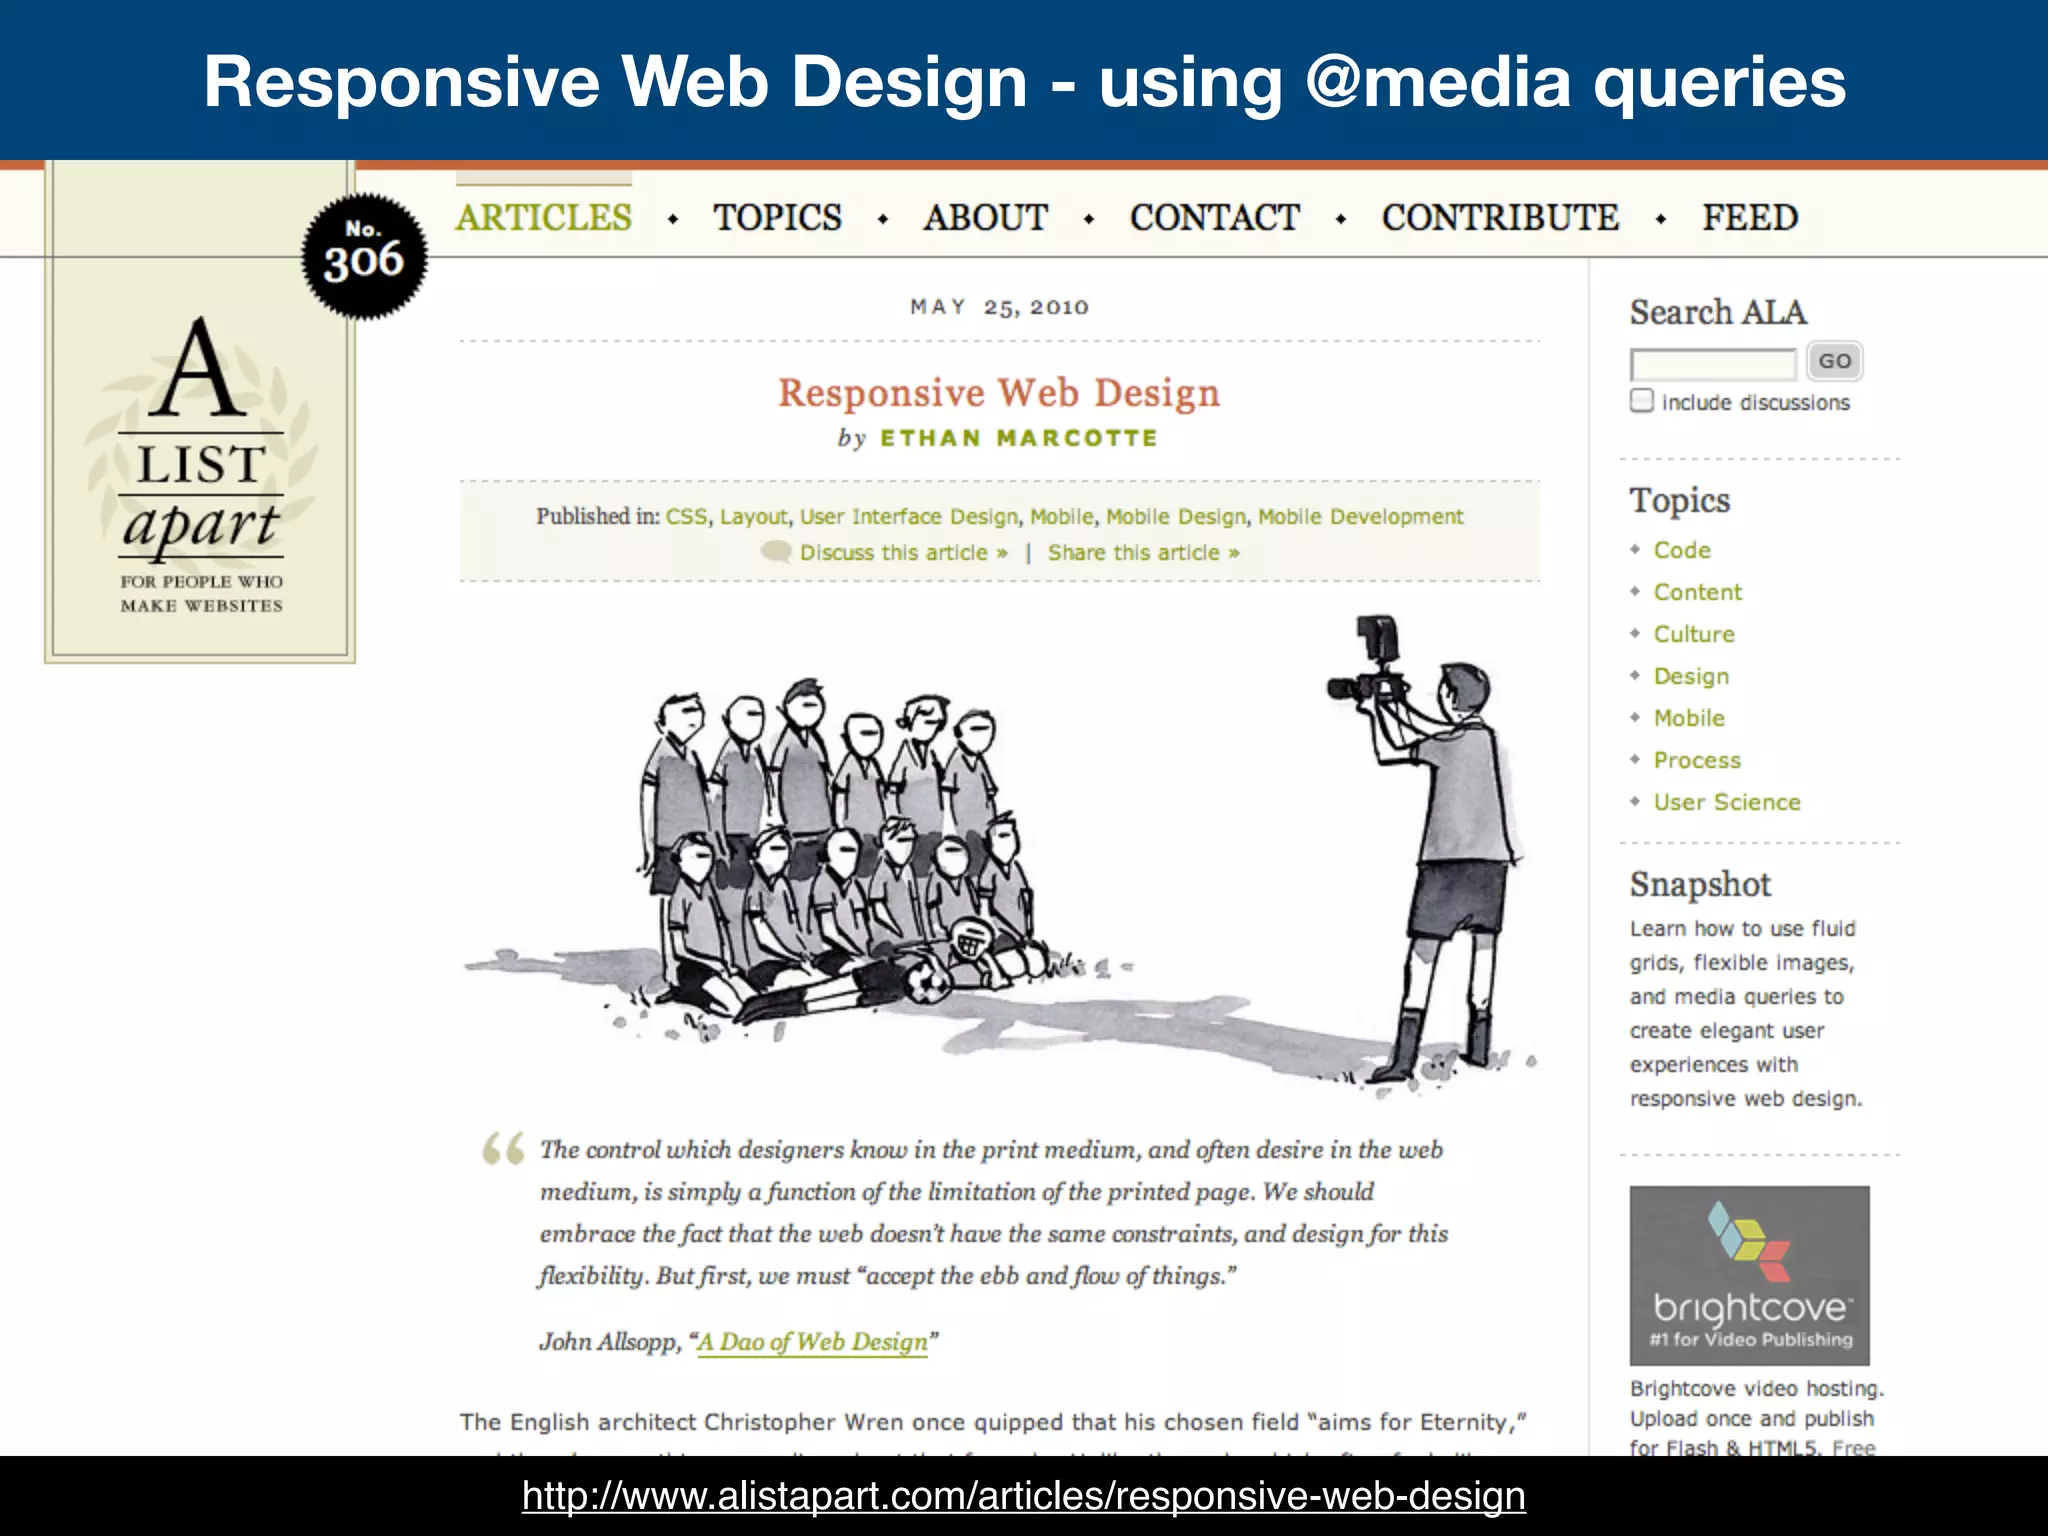The image size is (2048, 1536).
Task: Open A Dao of Web Design link
Action: click(x=812, y=1342)
